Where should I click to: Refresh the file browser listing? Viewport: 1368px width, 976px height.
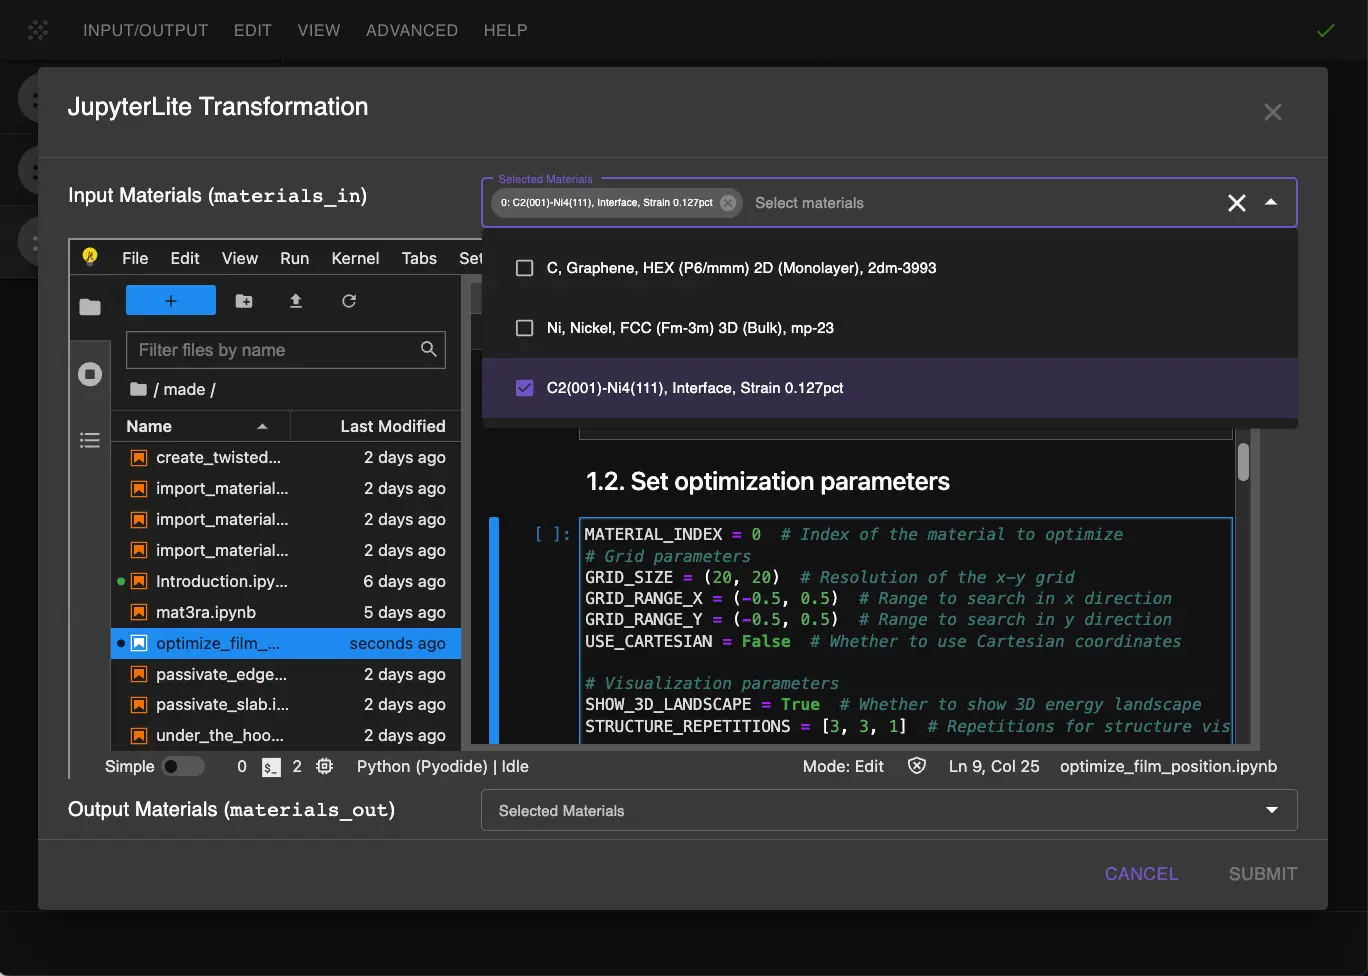(x=348, y=300)
